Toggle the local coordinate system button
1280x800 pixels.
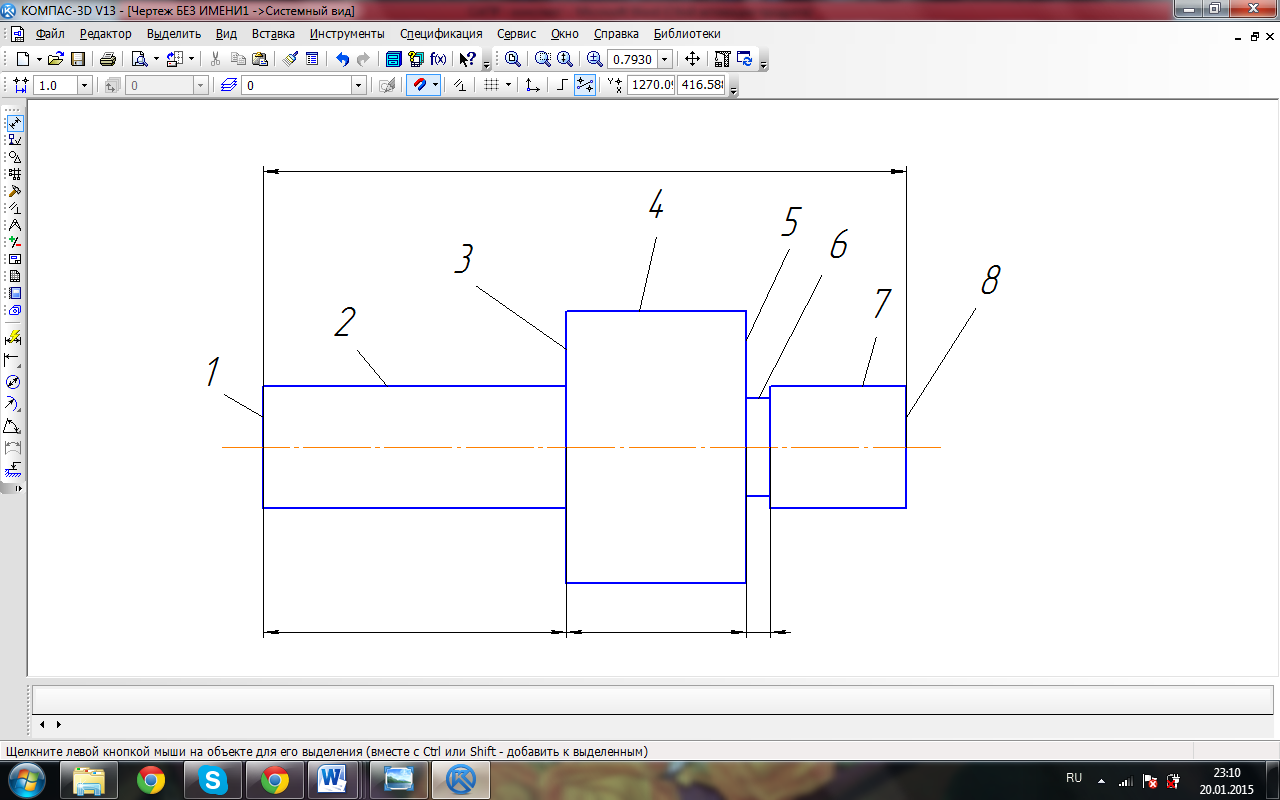pos(533,85)
